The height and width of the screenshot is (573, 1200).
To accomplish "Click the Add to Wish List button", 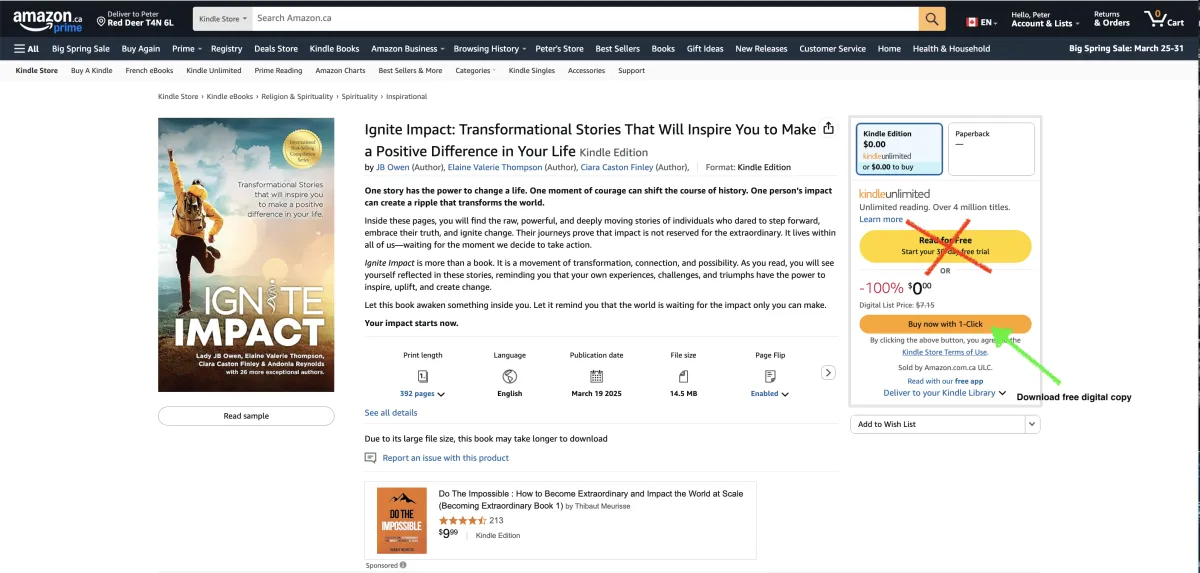I will (x=937, y=424).
